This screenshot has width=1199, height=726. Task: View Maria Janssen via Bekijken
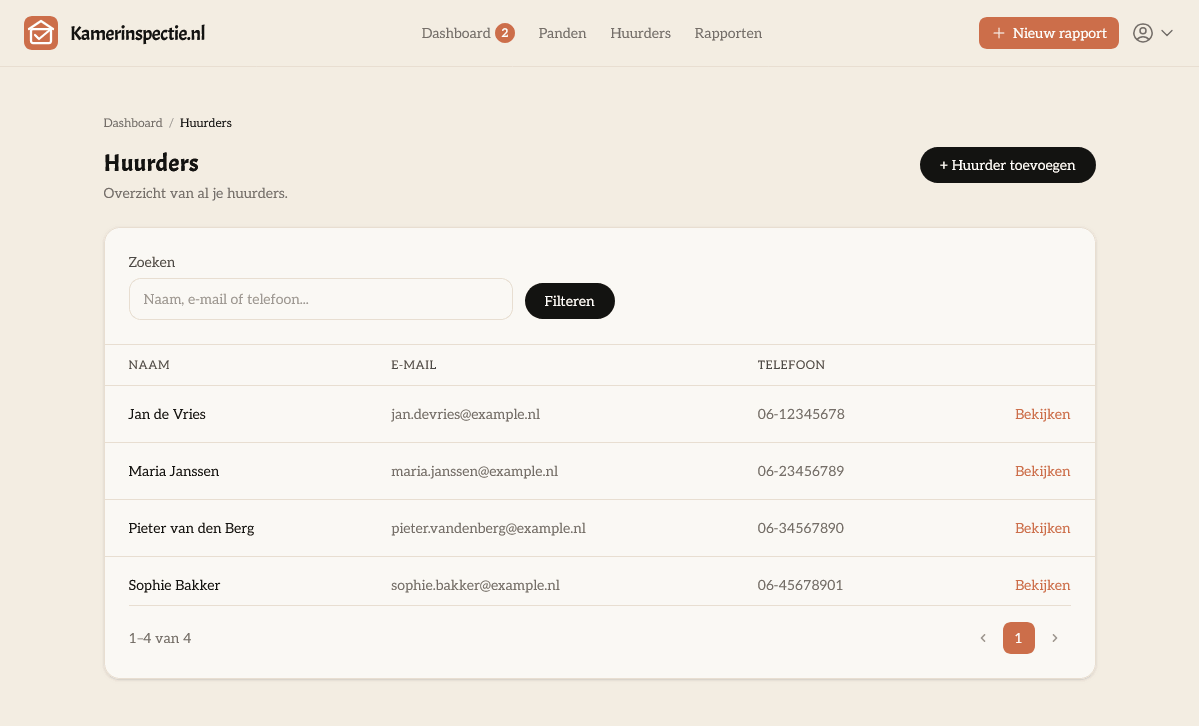[x=1042, y=471]
